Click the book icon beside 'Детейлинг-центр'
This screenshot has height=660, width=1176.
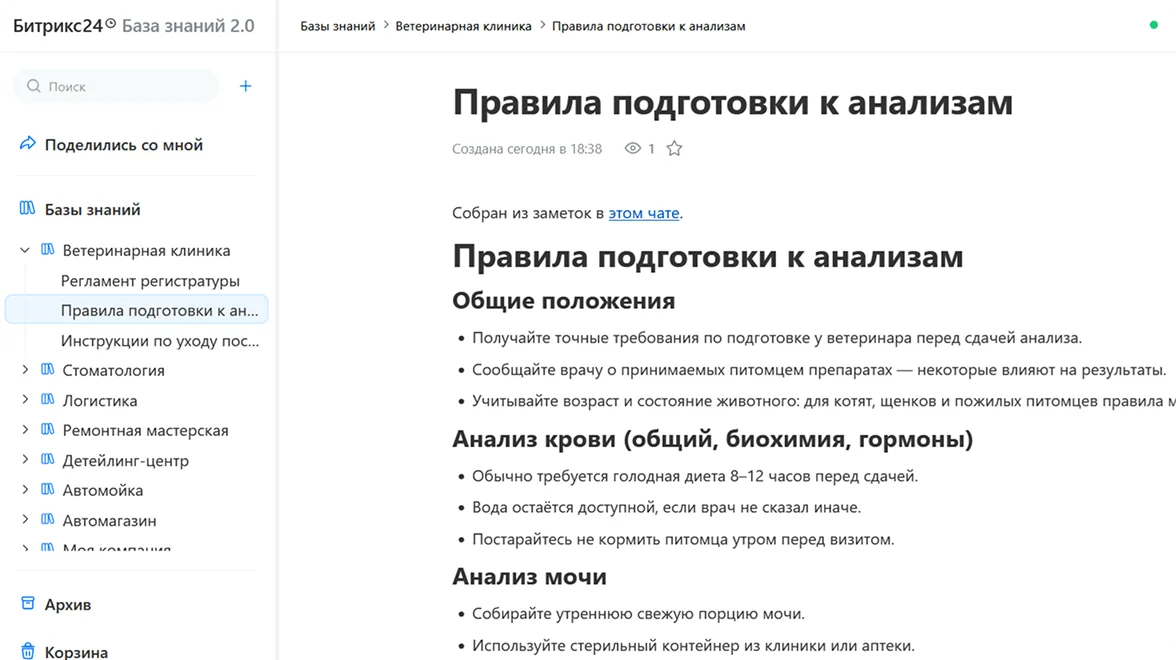point(47,459)
